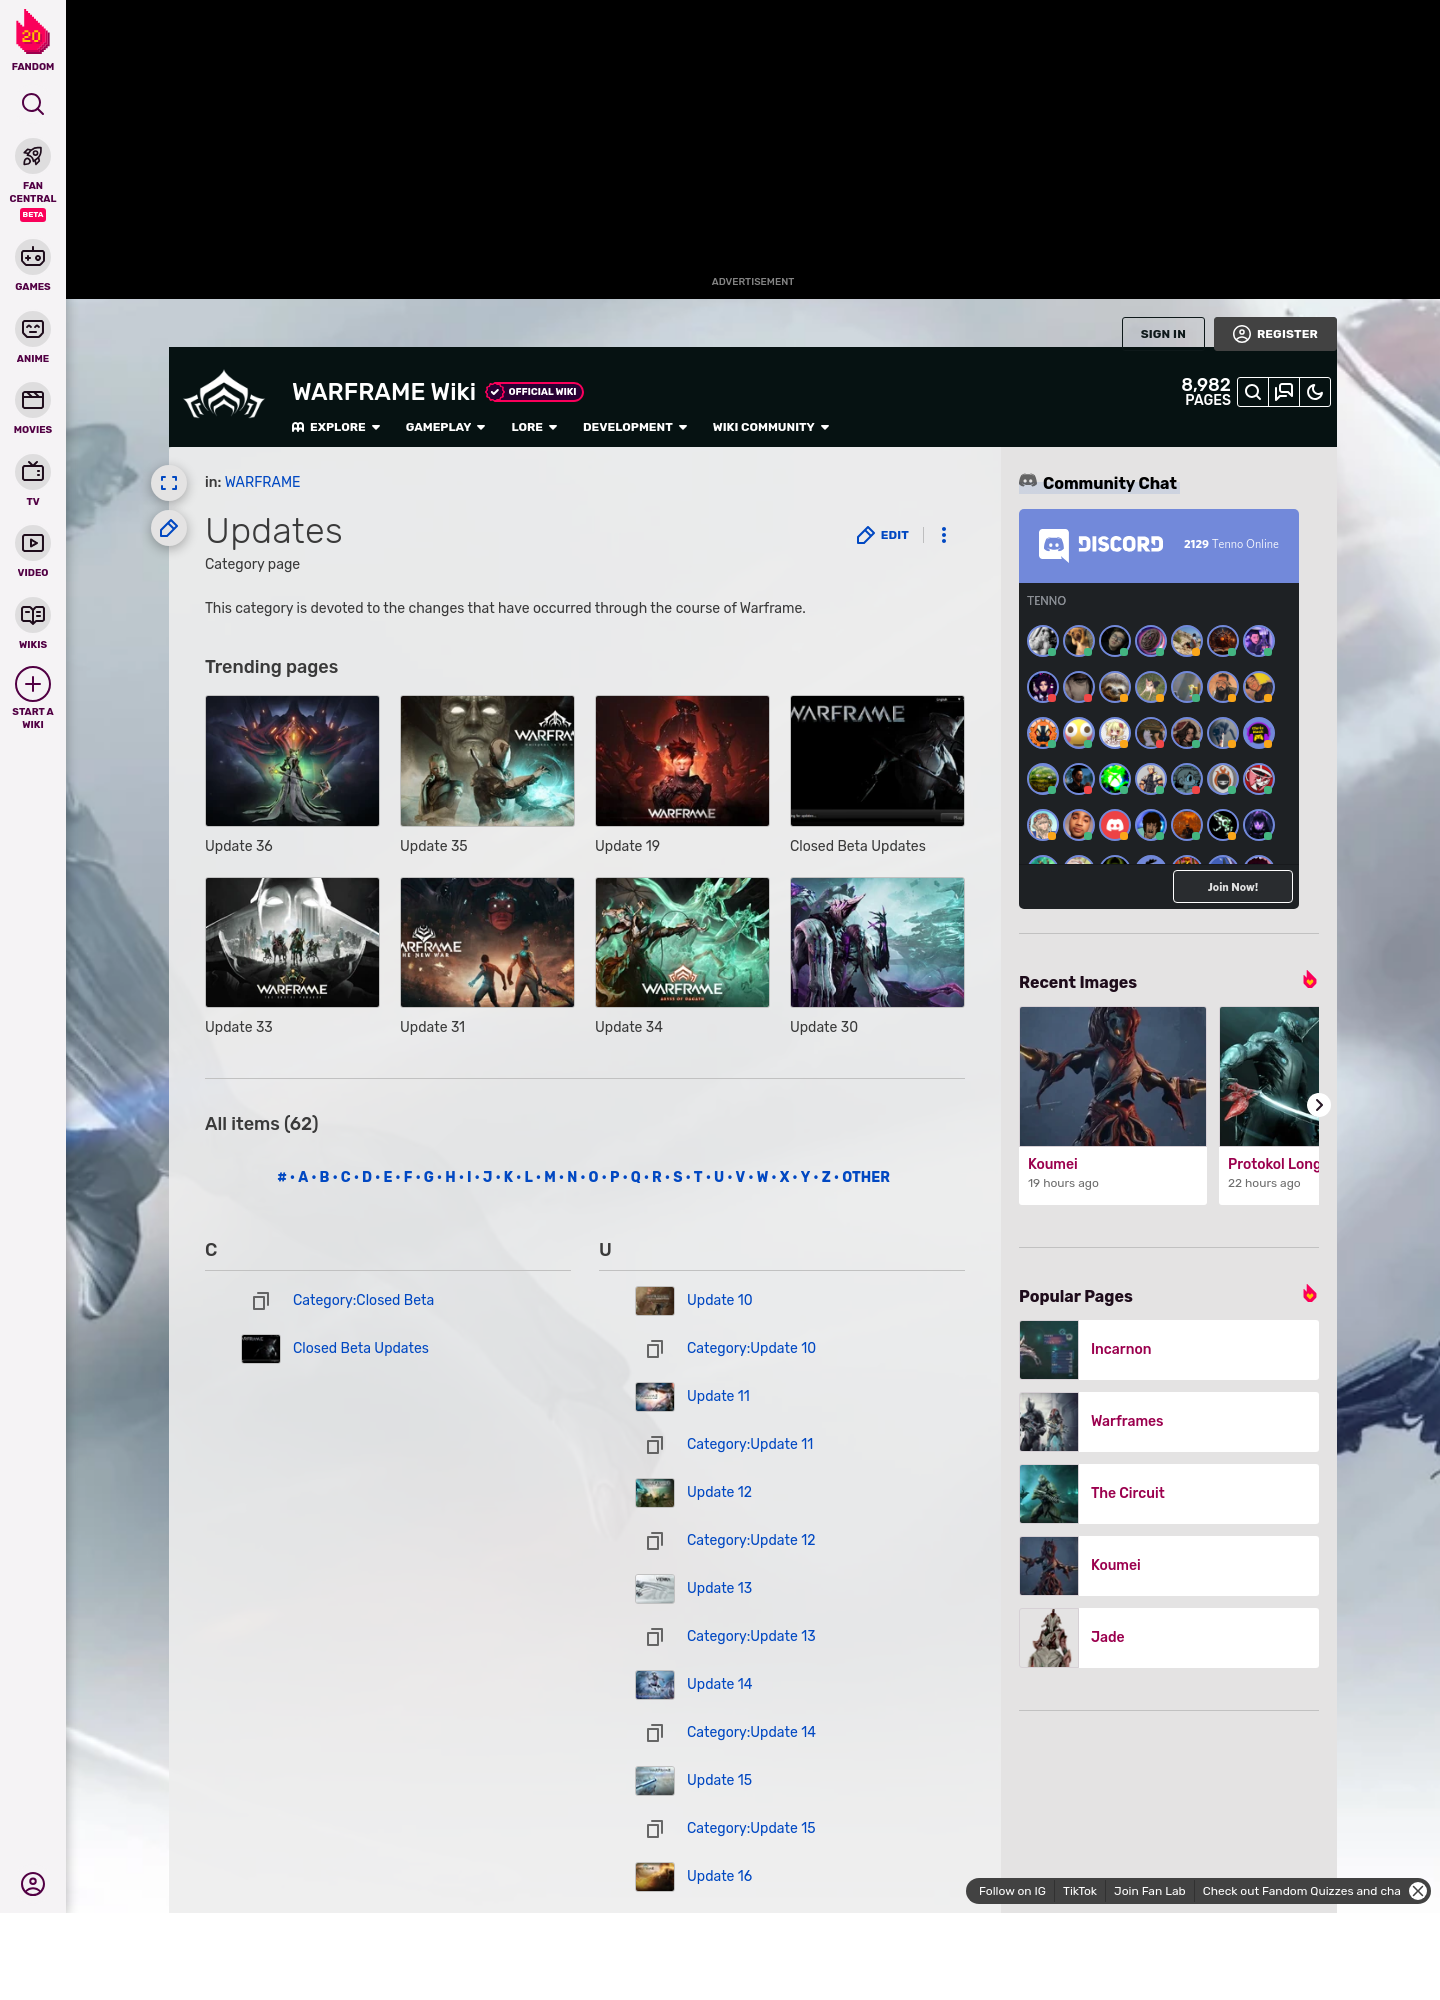Jump to OTHER in alphabet index
Image resolution: width=1440 pixels, height=2000 pixels.
click(x=866, y=1177)
